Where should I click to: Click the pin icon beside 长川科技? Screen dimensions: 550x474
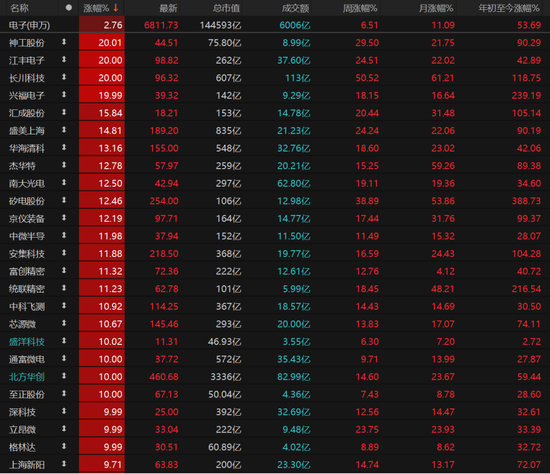pos(64,77)
